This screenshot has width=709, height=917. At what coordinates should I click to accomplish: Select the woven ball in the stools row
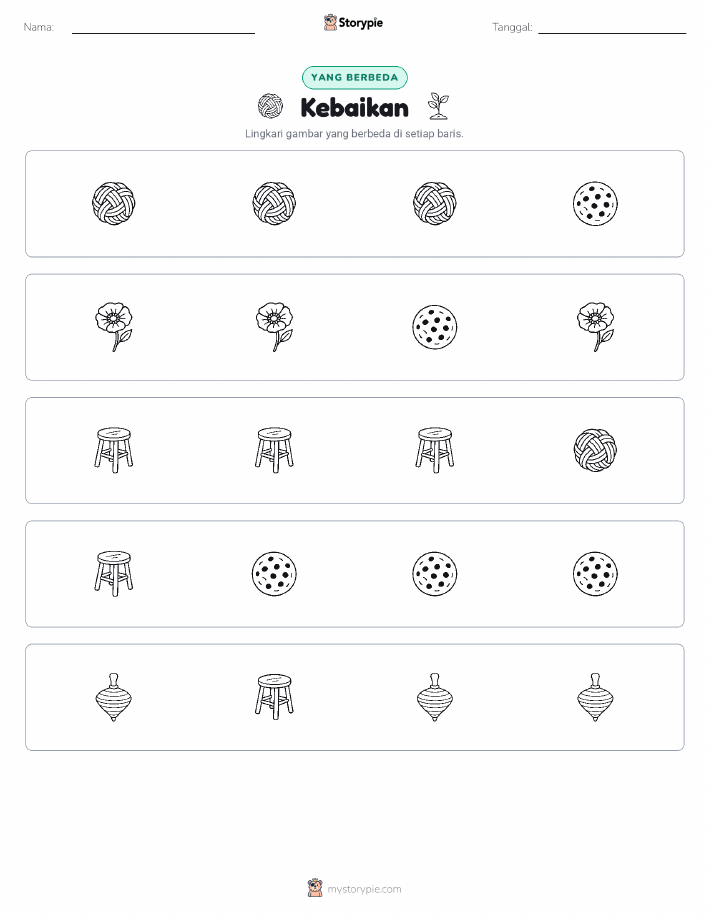(x=595, y=450)
